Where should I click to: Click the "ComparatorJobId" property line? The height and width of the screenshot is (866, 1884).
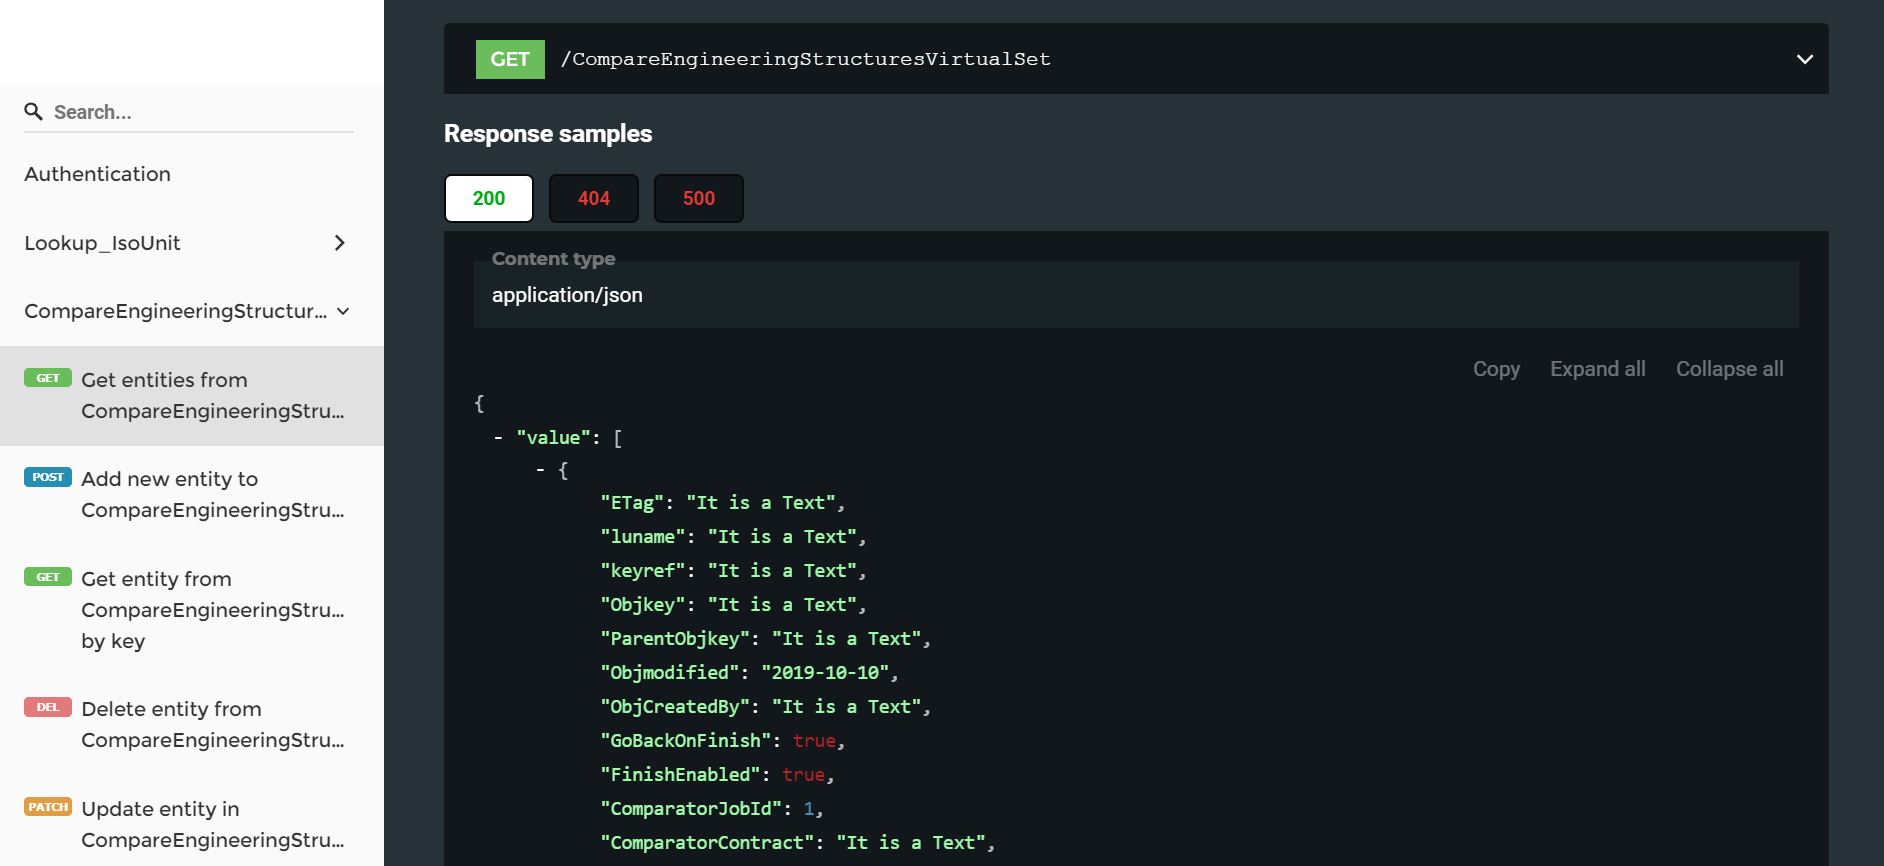coord(712,809)
